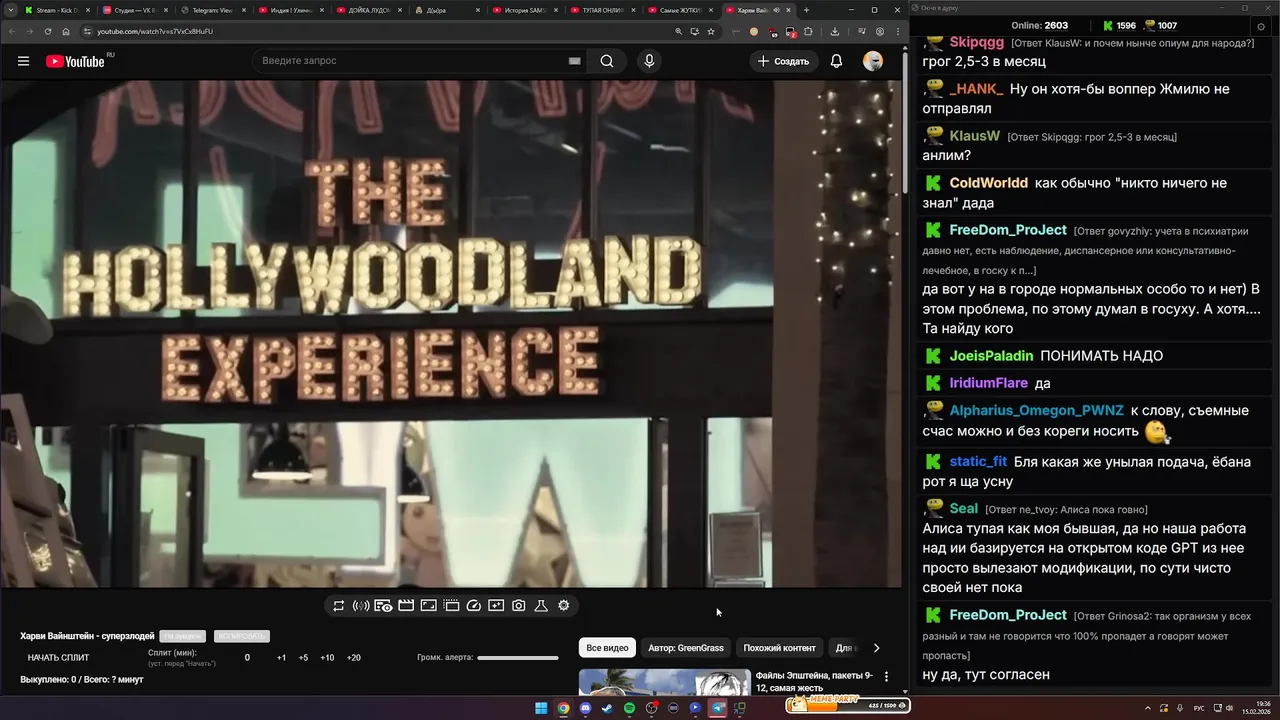This screenshot has width=1280, height=720.
Task: Open extension settings gear icon
Action: (x=564, y=606)
